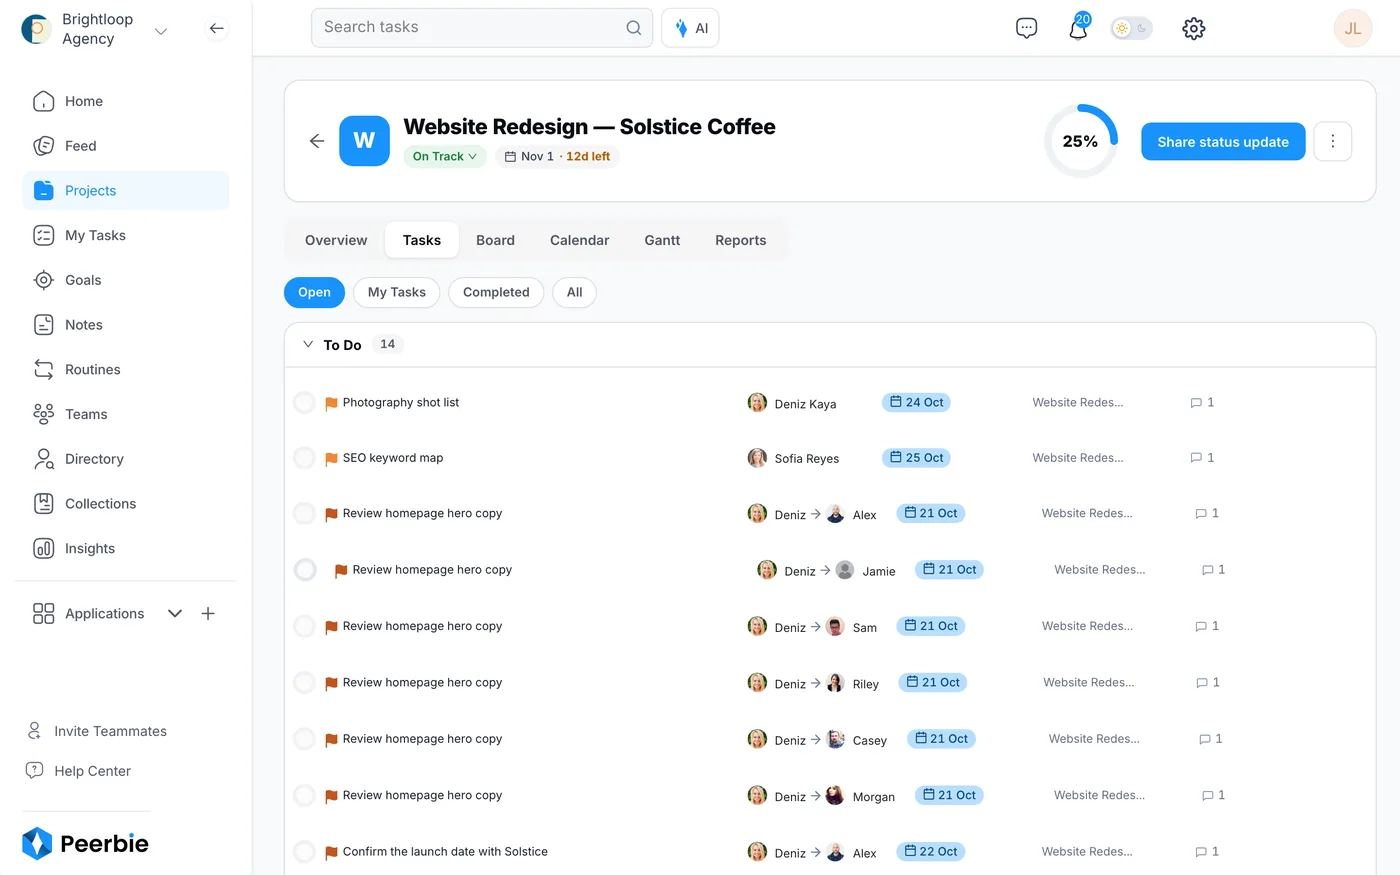The image size is (1400, 875).
Task: Open the 24 Oct due date picker
Action: click(x=916, y=402)
